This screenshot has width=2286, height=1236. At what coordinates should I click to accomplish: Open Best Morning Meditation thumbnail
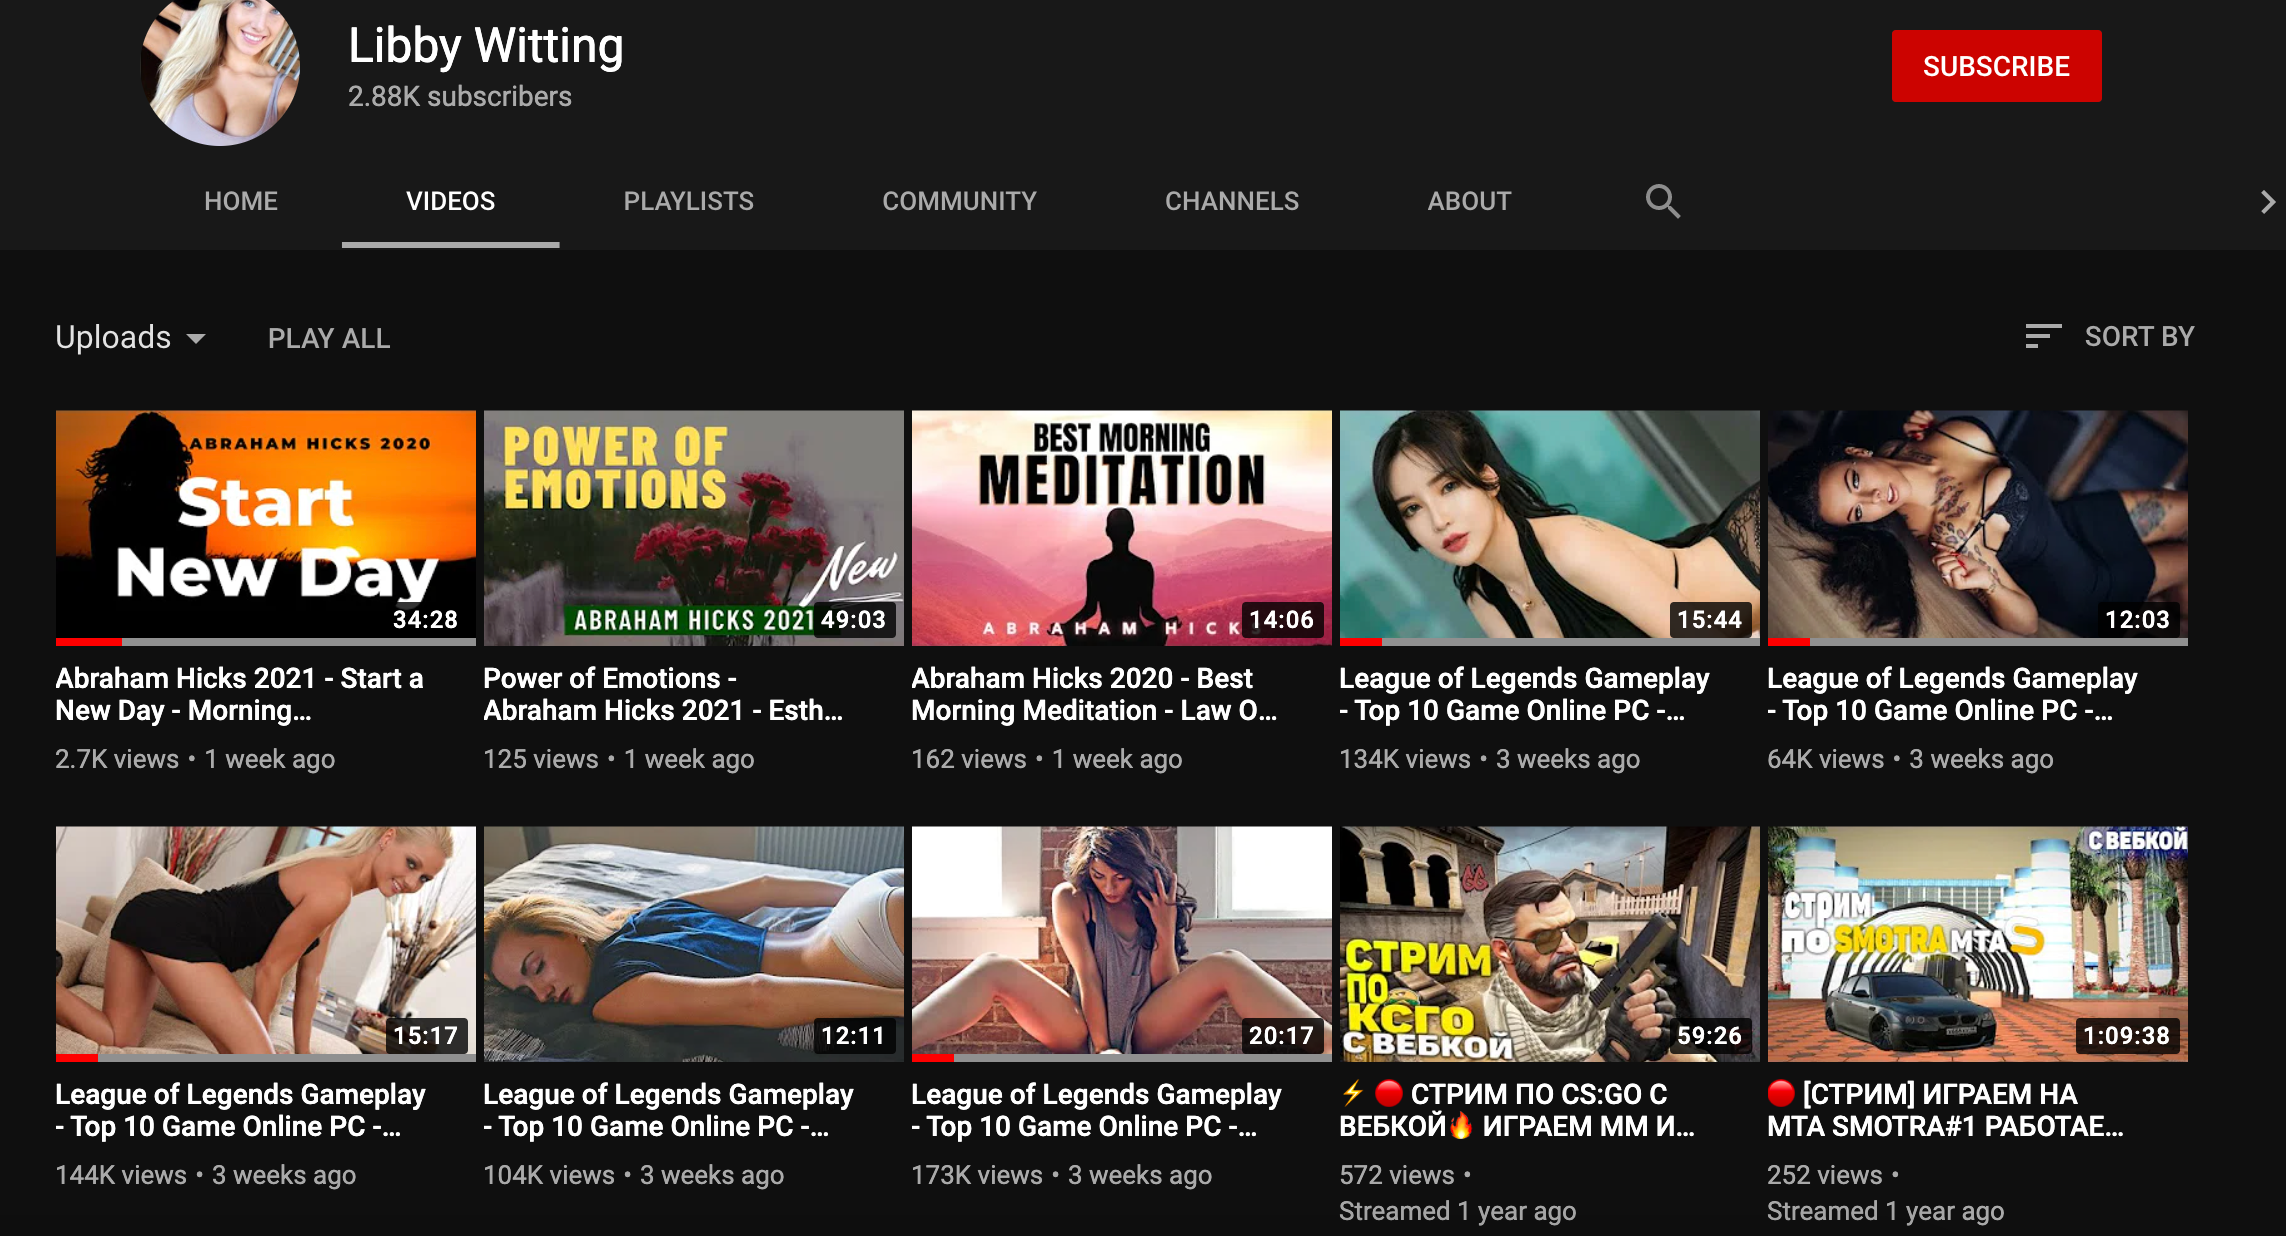1122,528
